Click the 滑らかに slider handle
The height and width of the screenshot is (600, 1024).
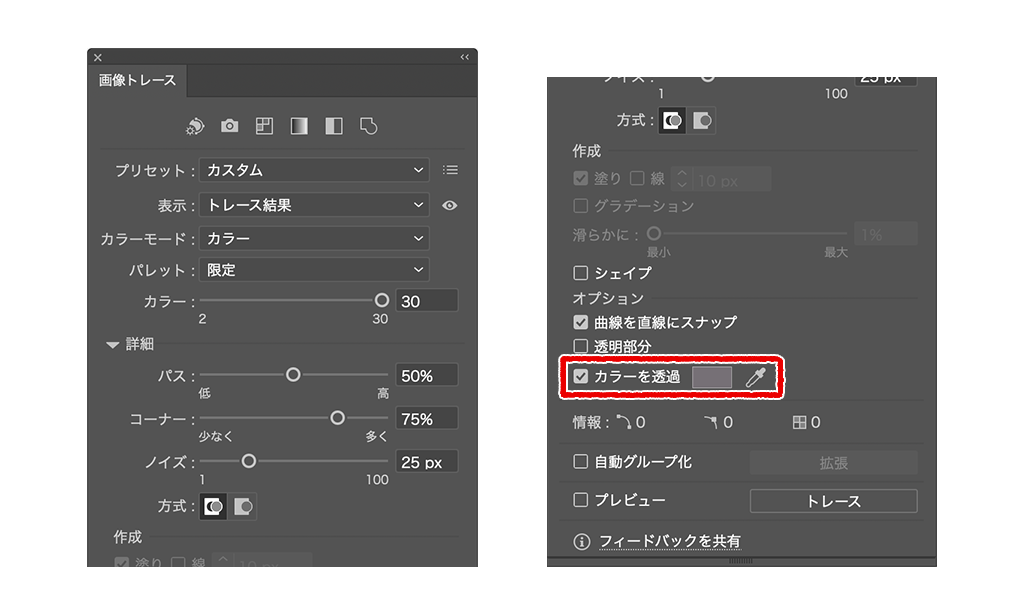pos(654,233)
